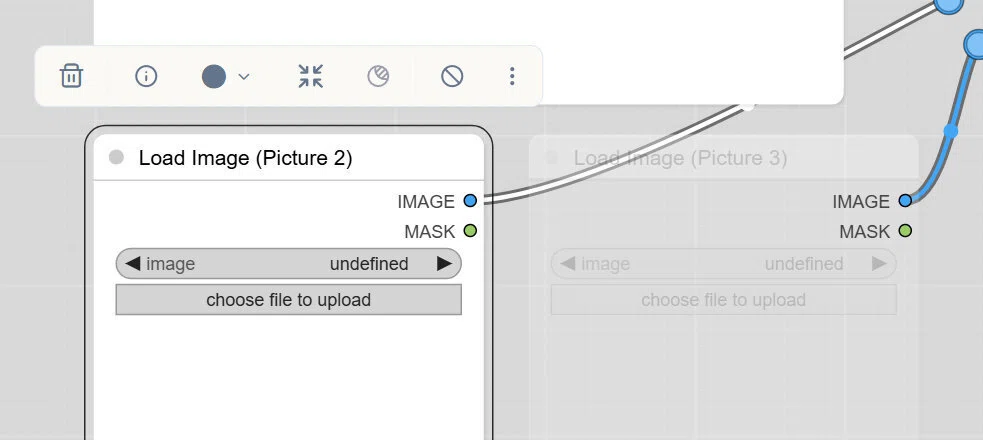Select Picture 2 MASK output socket

(x=470, y=231)
